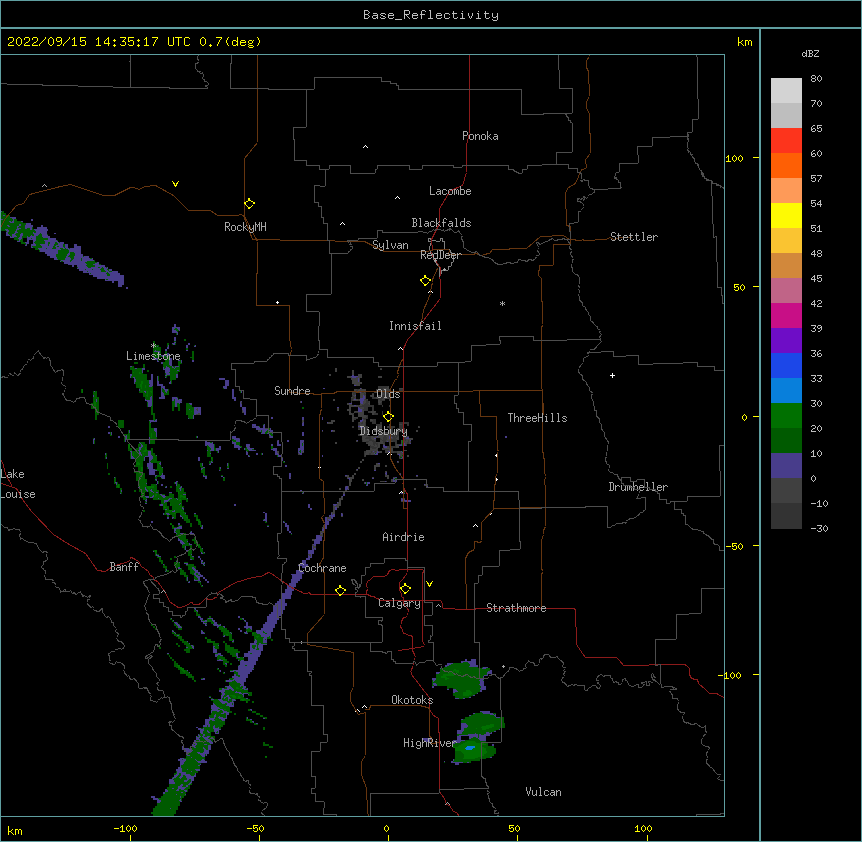The image size is (862, 842).
Task: Click the Banff town label
Action: point(124,567)
